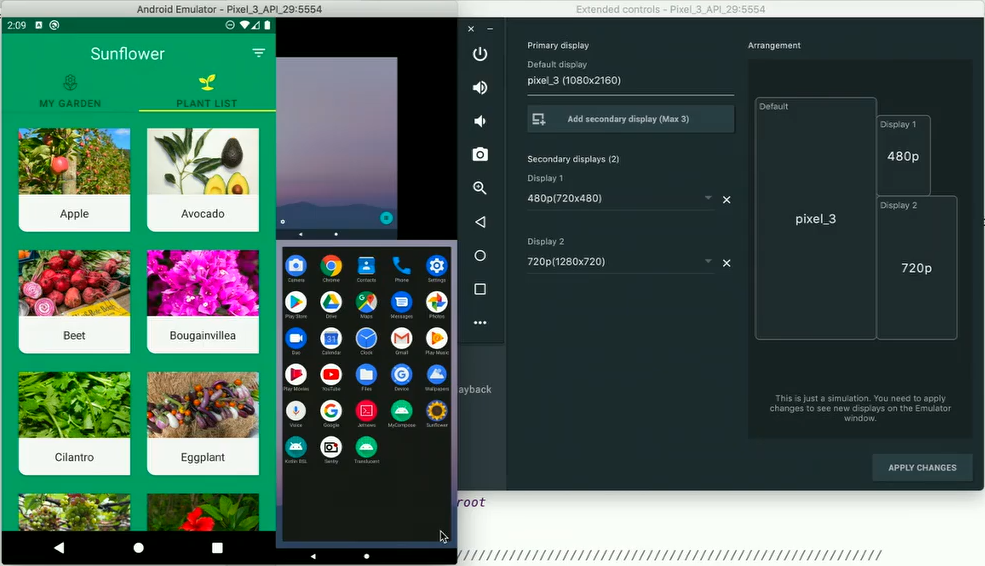The image size is (985, 566).
Task: Click emulator toolbar overview square
Action: tap(480, 289)
